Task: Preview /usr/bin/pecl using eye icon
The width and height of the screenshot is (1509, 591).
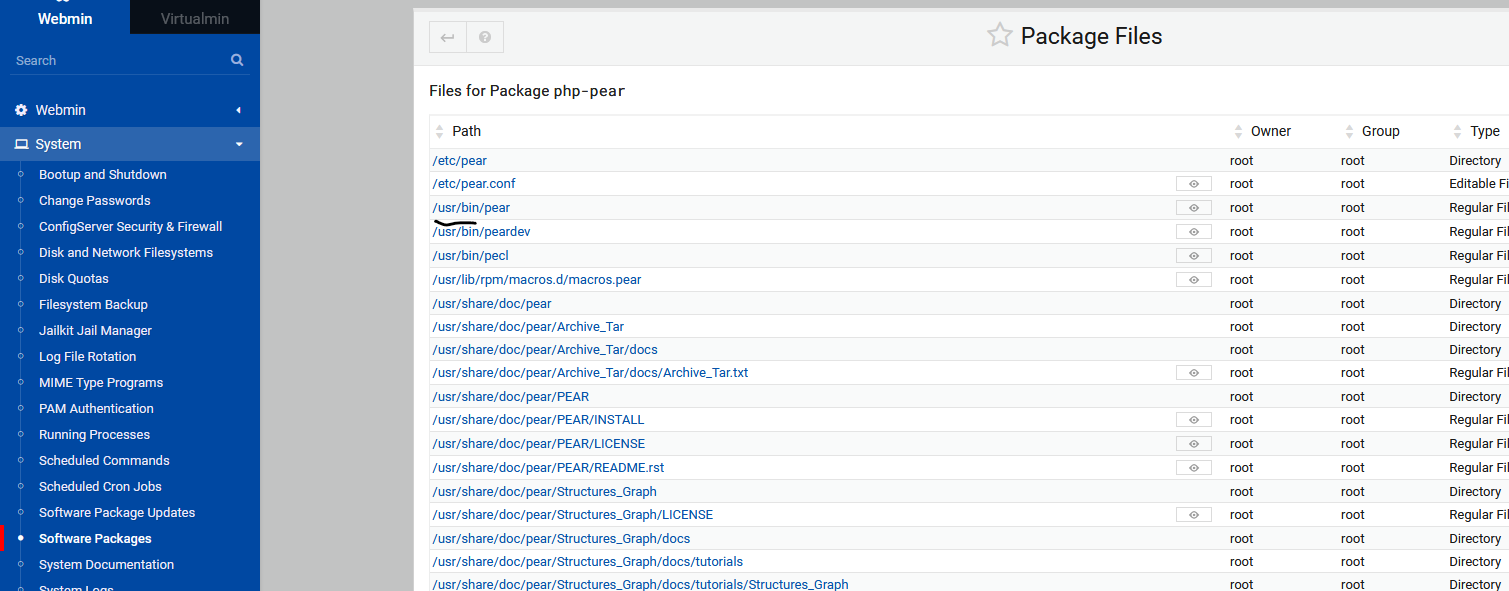Action: tap(1194, 256)
